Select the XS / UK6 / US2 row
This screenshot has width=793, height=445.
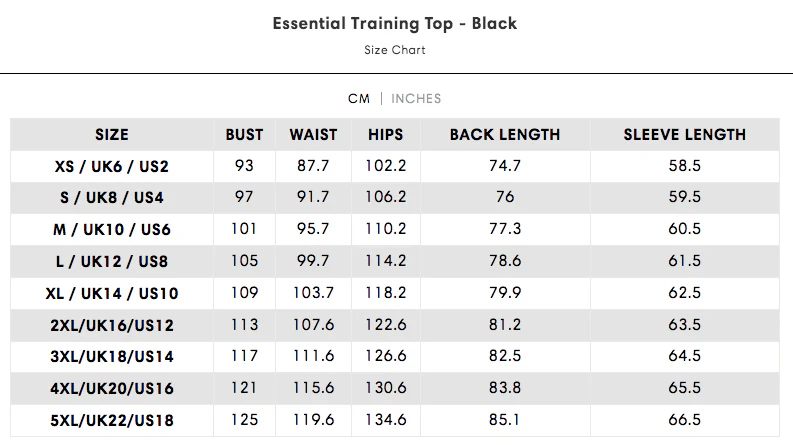112,166
